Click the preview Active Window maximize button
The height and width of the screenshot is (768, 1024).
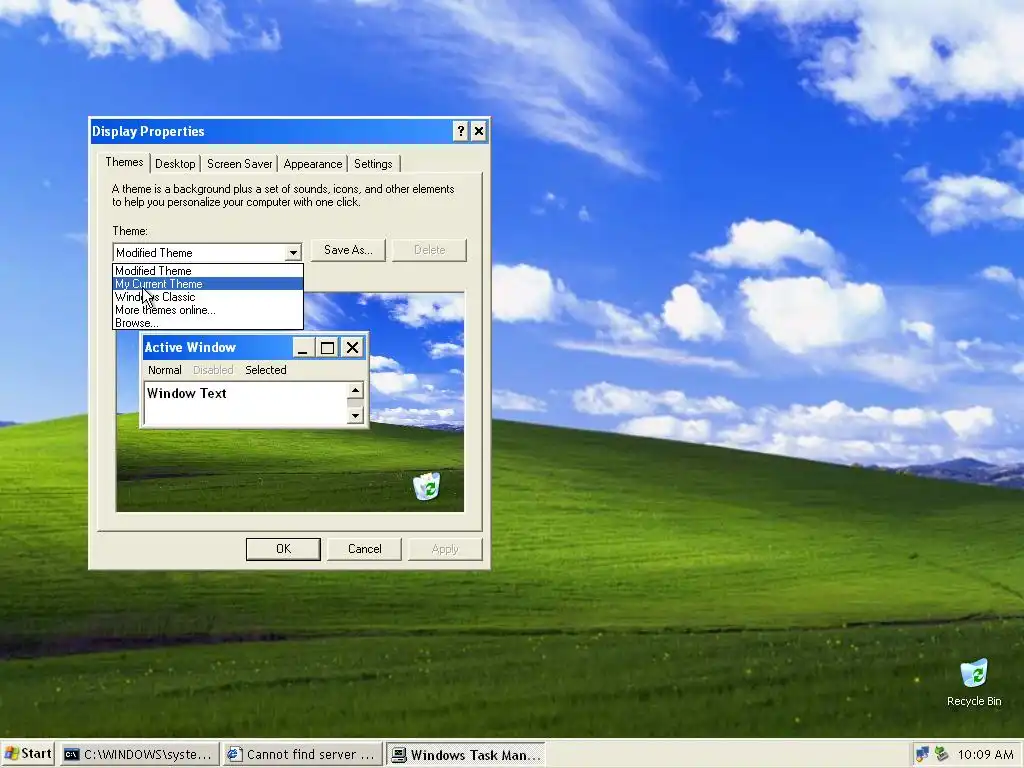327,347
